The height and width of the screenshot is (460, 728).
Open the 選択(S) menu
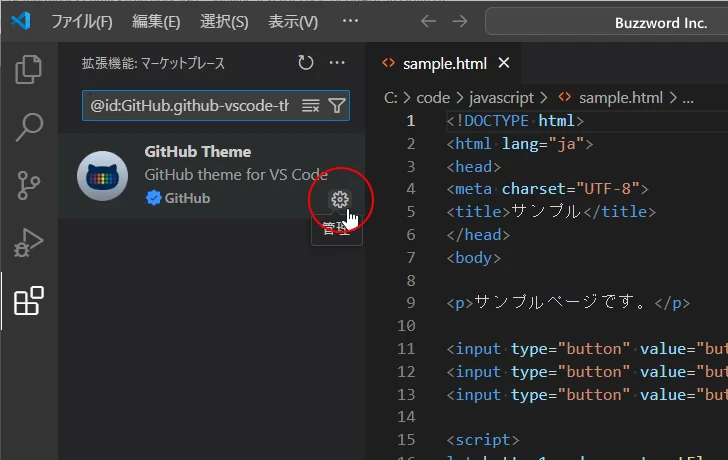(x=224, y=21)
